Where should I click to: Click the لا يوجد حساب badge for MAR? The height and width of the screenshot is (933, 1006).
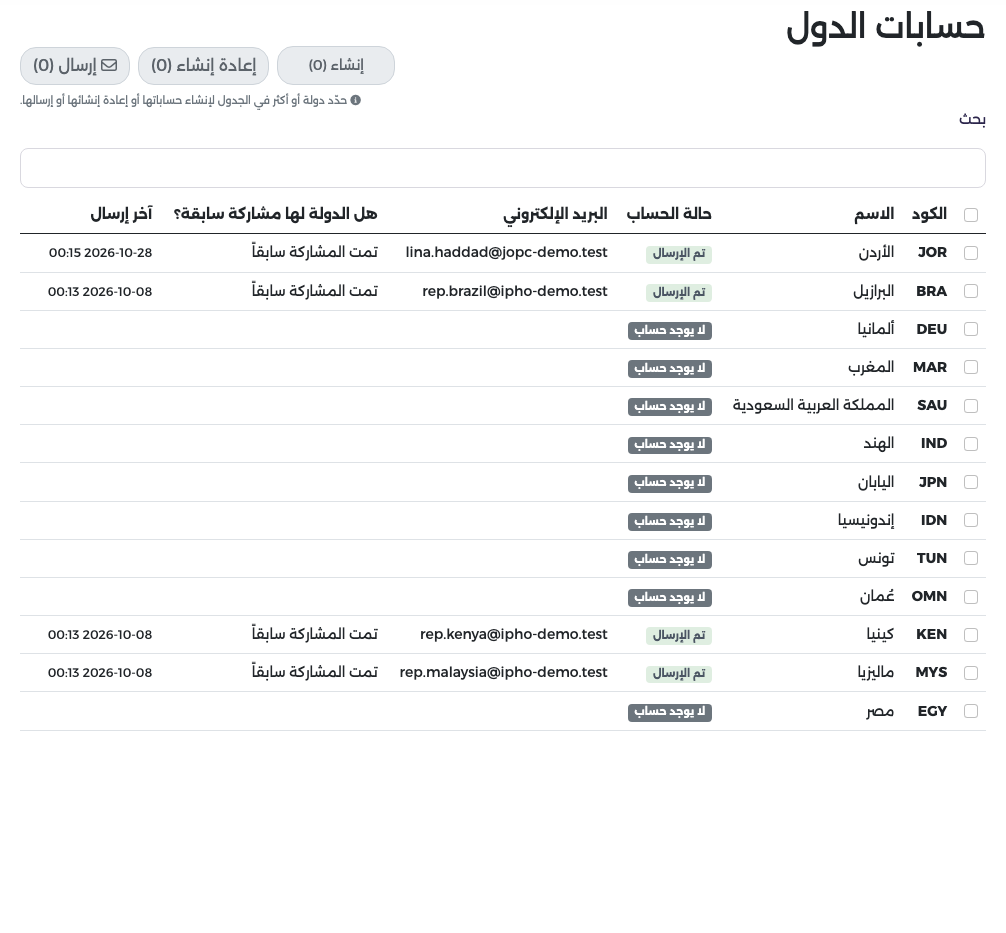coord(670,368)
